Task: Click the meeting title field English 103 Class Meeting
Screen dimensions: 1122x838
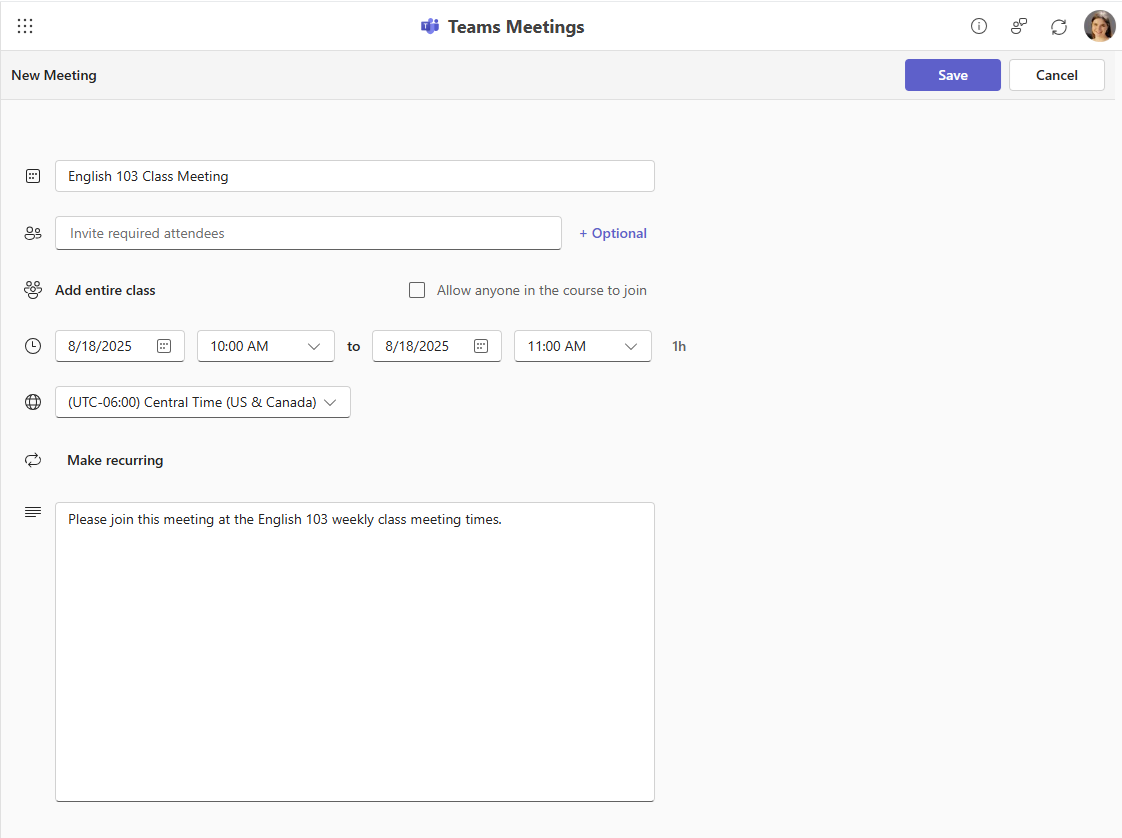Action: [x=355, y=176]
